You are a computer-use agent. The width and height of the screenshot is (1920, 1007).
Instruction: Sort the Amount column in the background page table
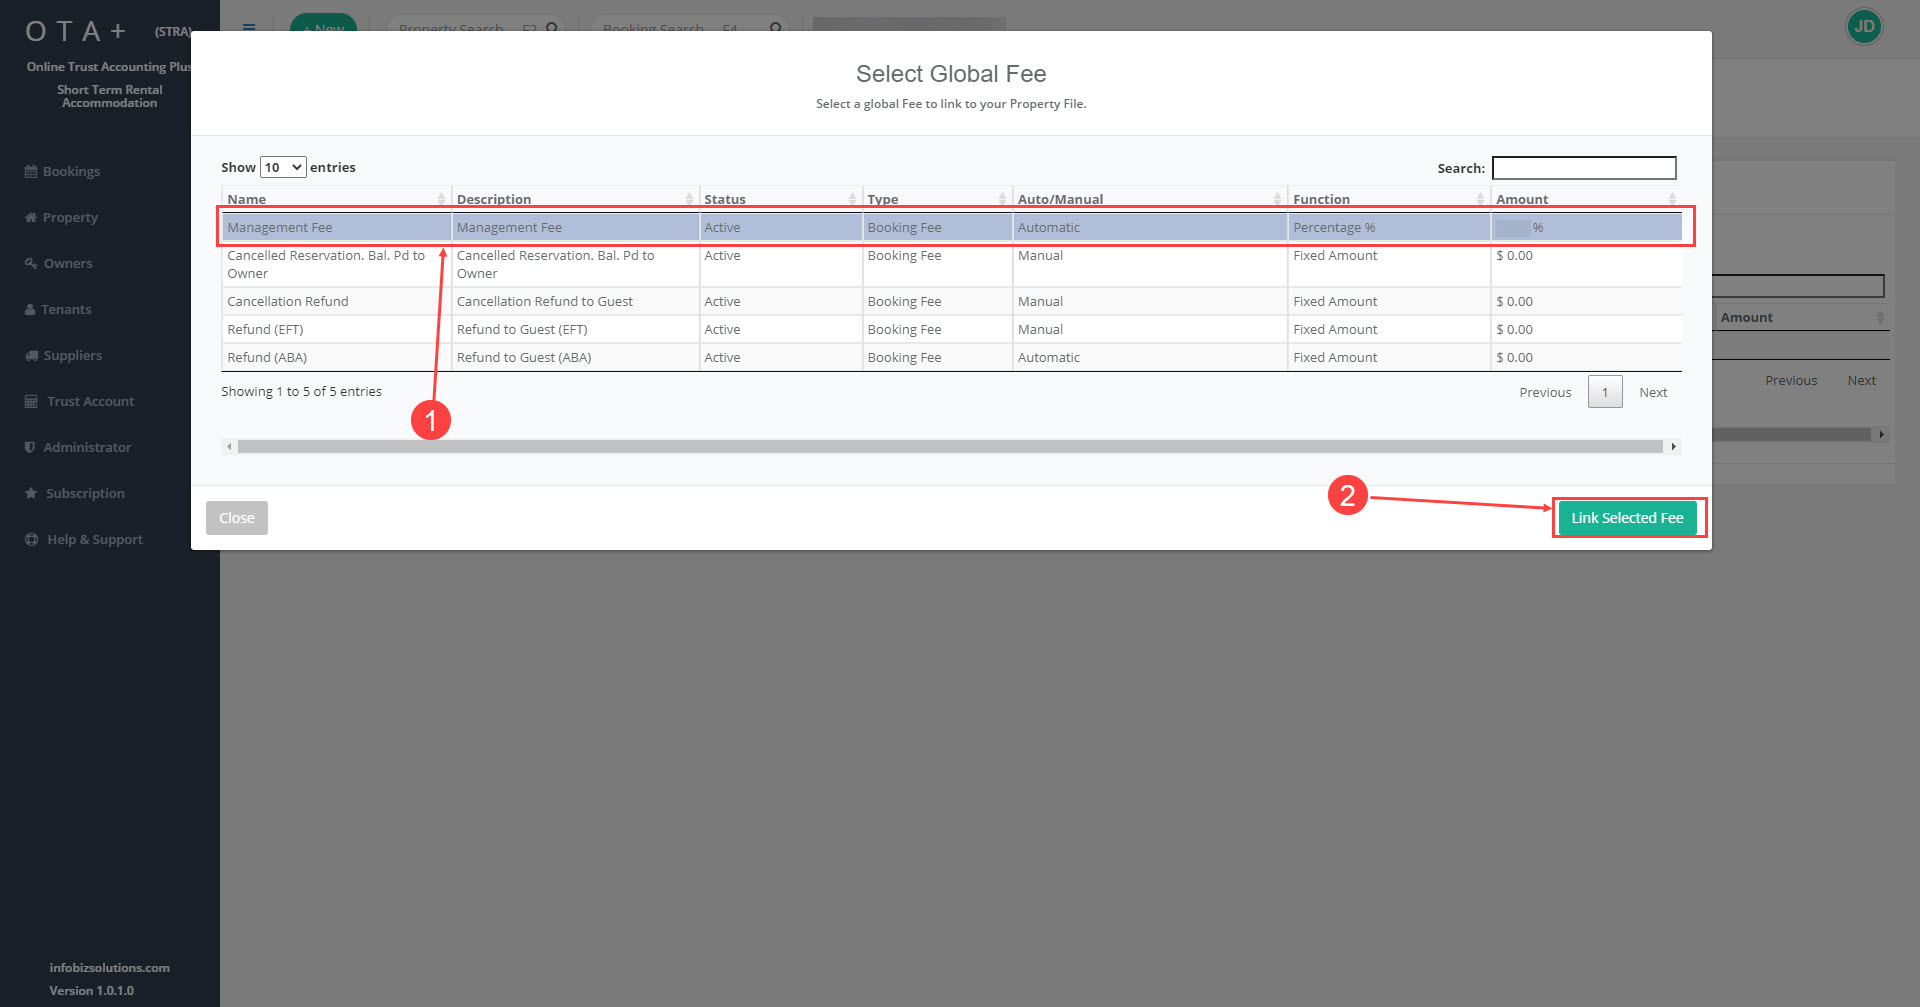[x=1880, y=318]
